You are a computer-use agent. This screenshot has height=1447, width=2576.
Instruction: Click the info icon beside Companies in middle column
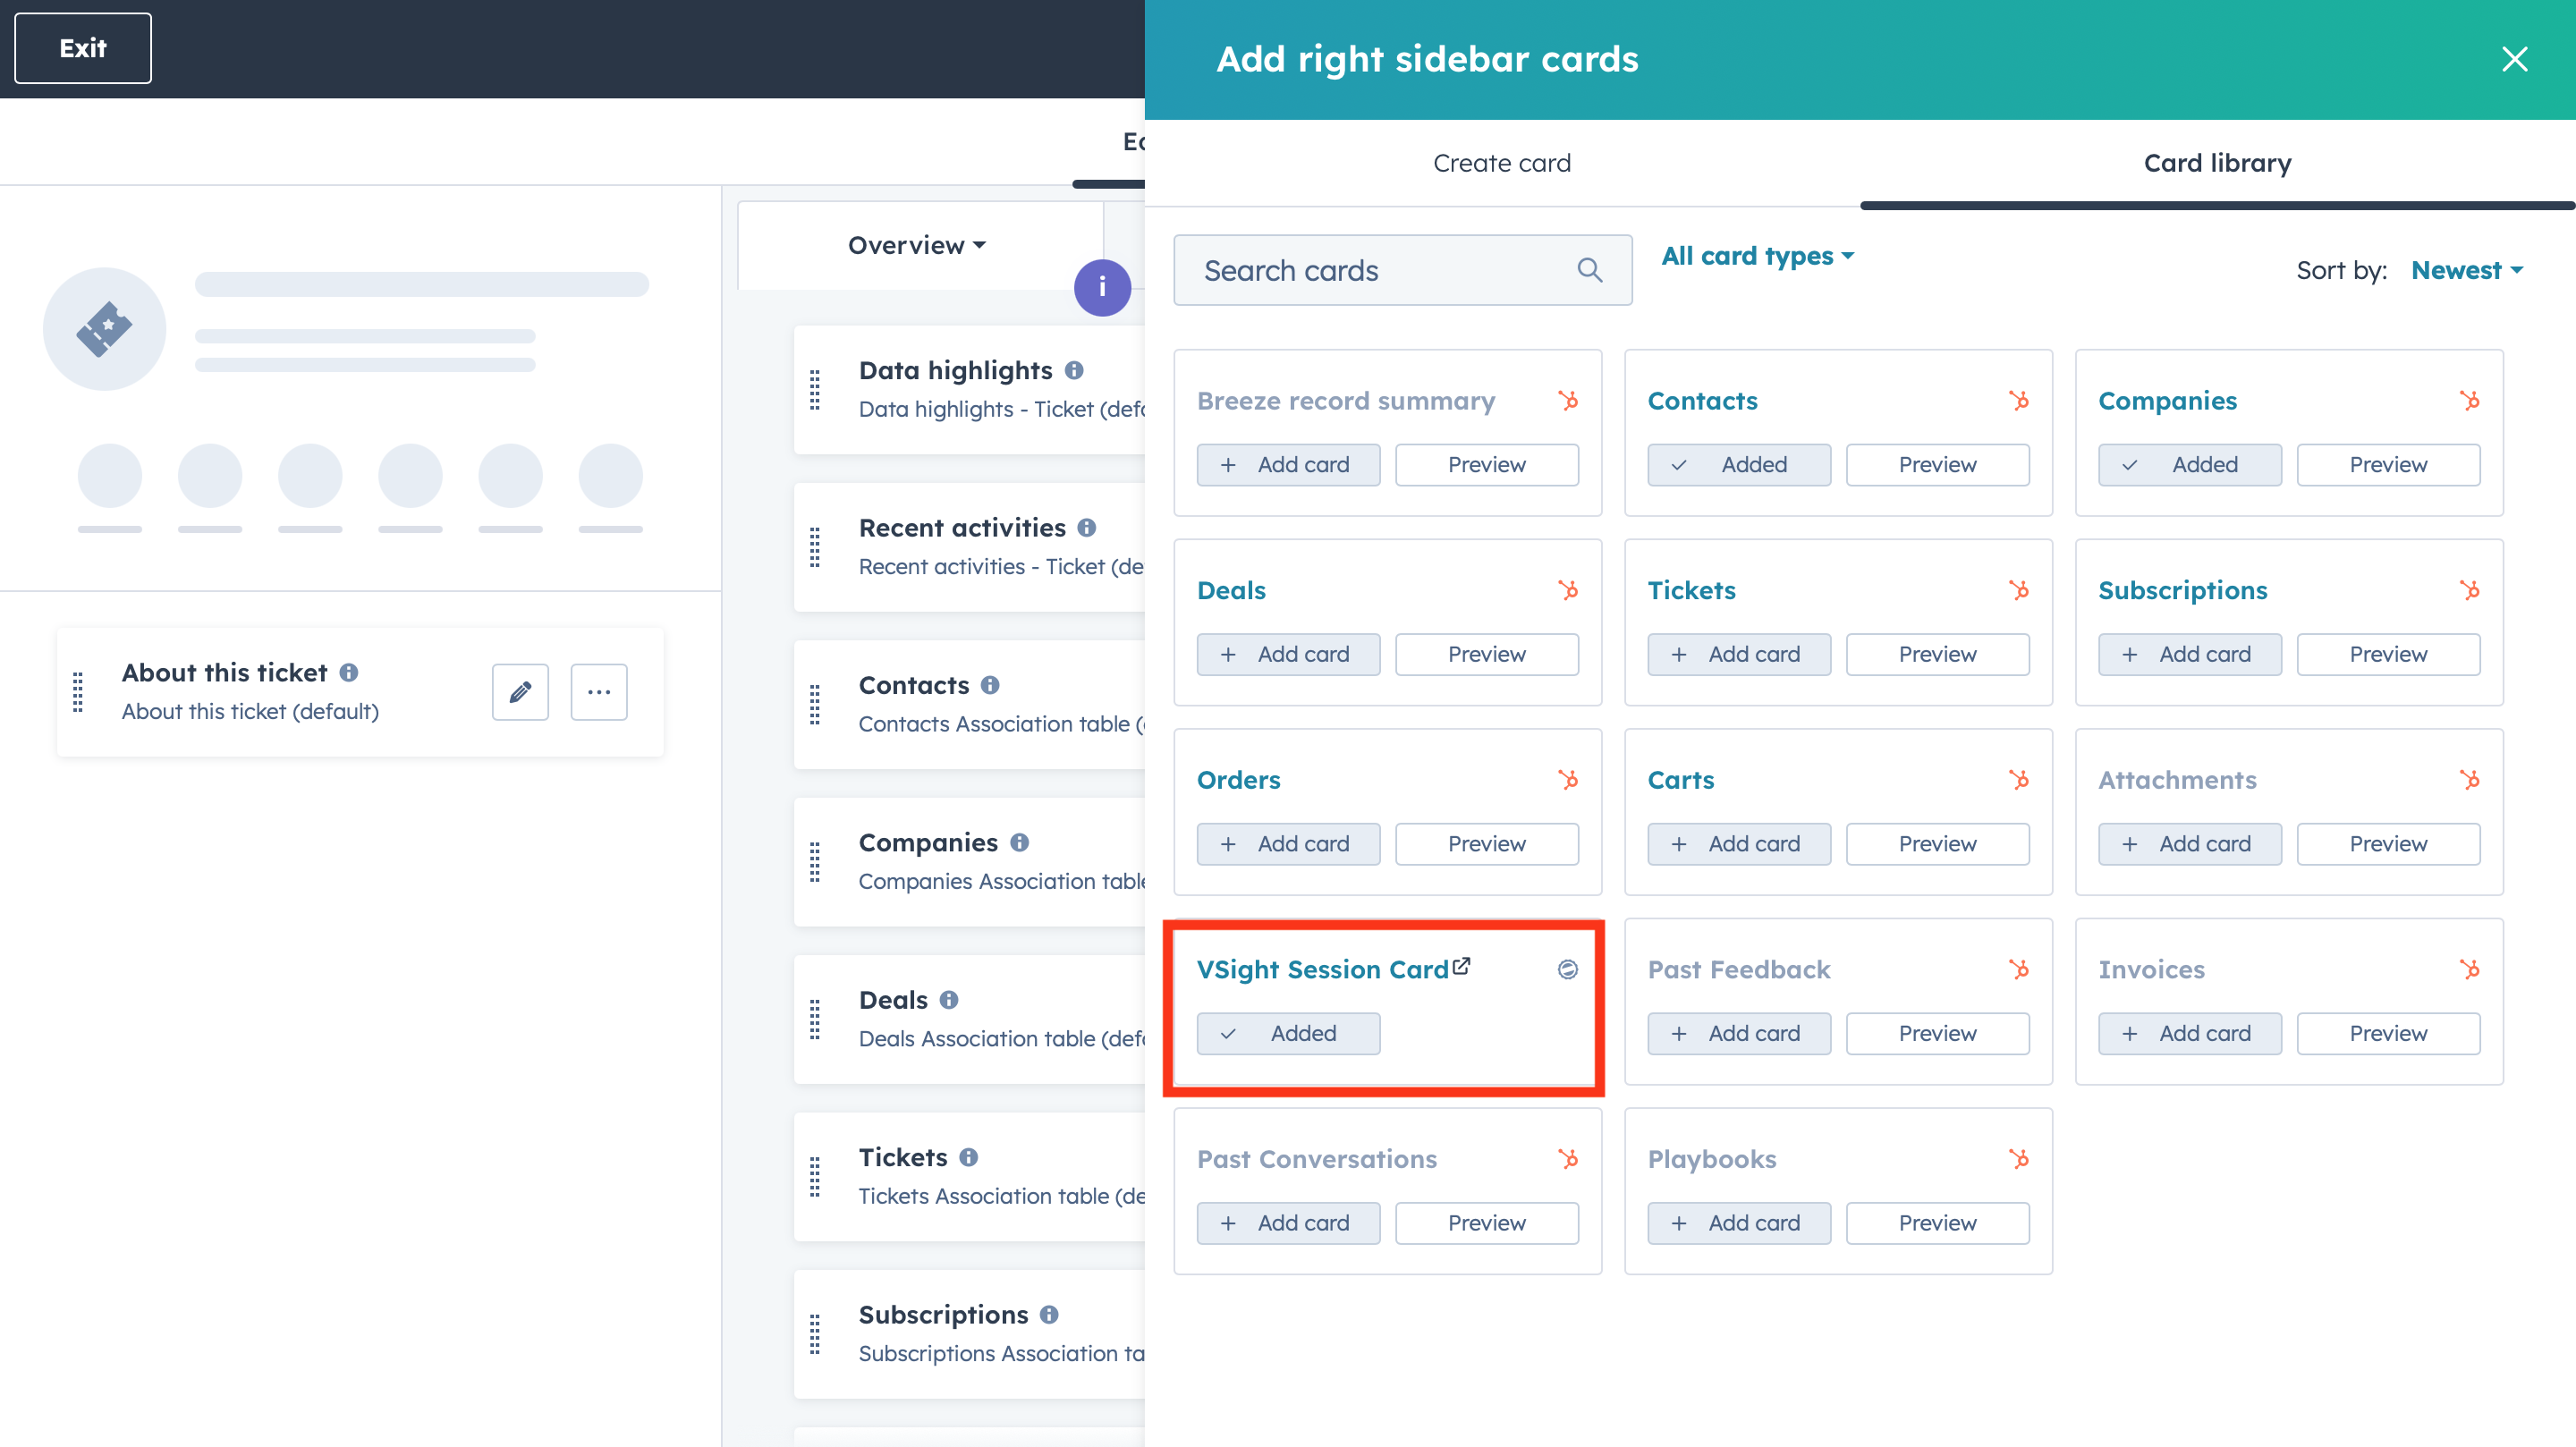click(x=1019, y=842)
